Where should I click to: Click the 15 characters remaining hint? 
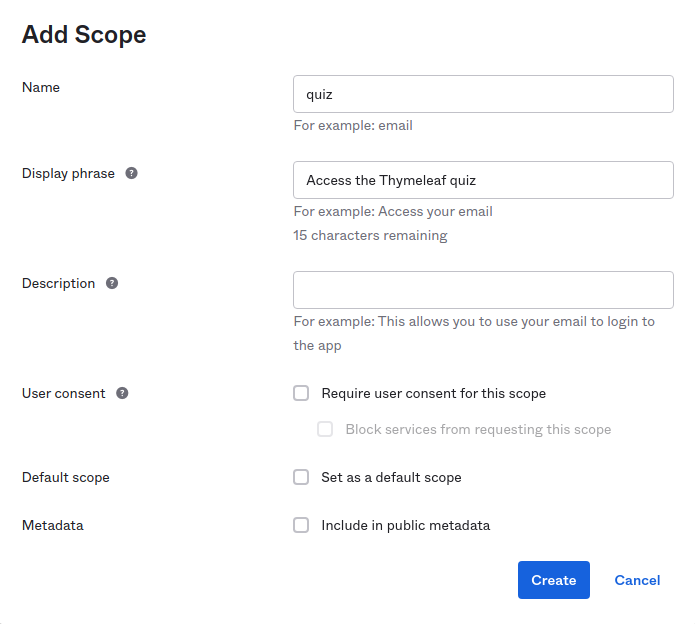[x=370, y=236]
